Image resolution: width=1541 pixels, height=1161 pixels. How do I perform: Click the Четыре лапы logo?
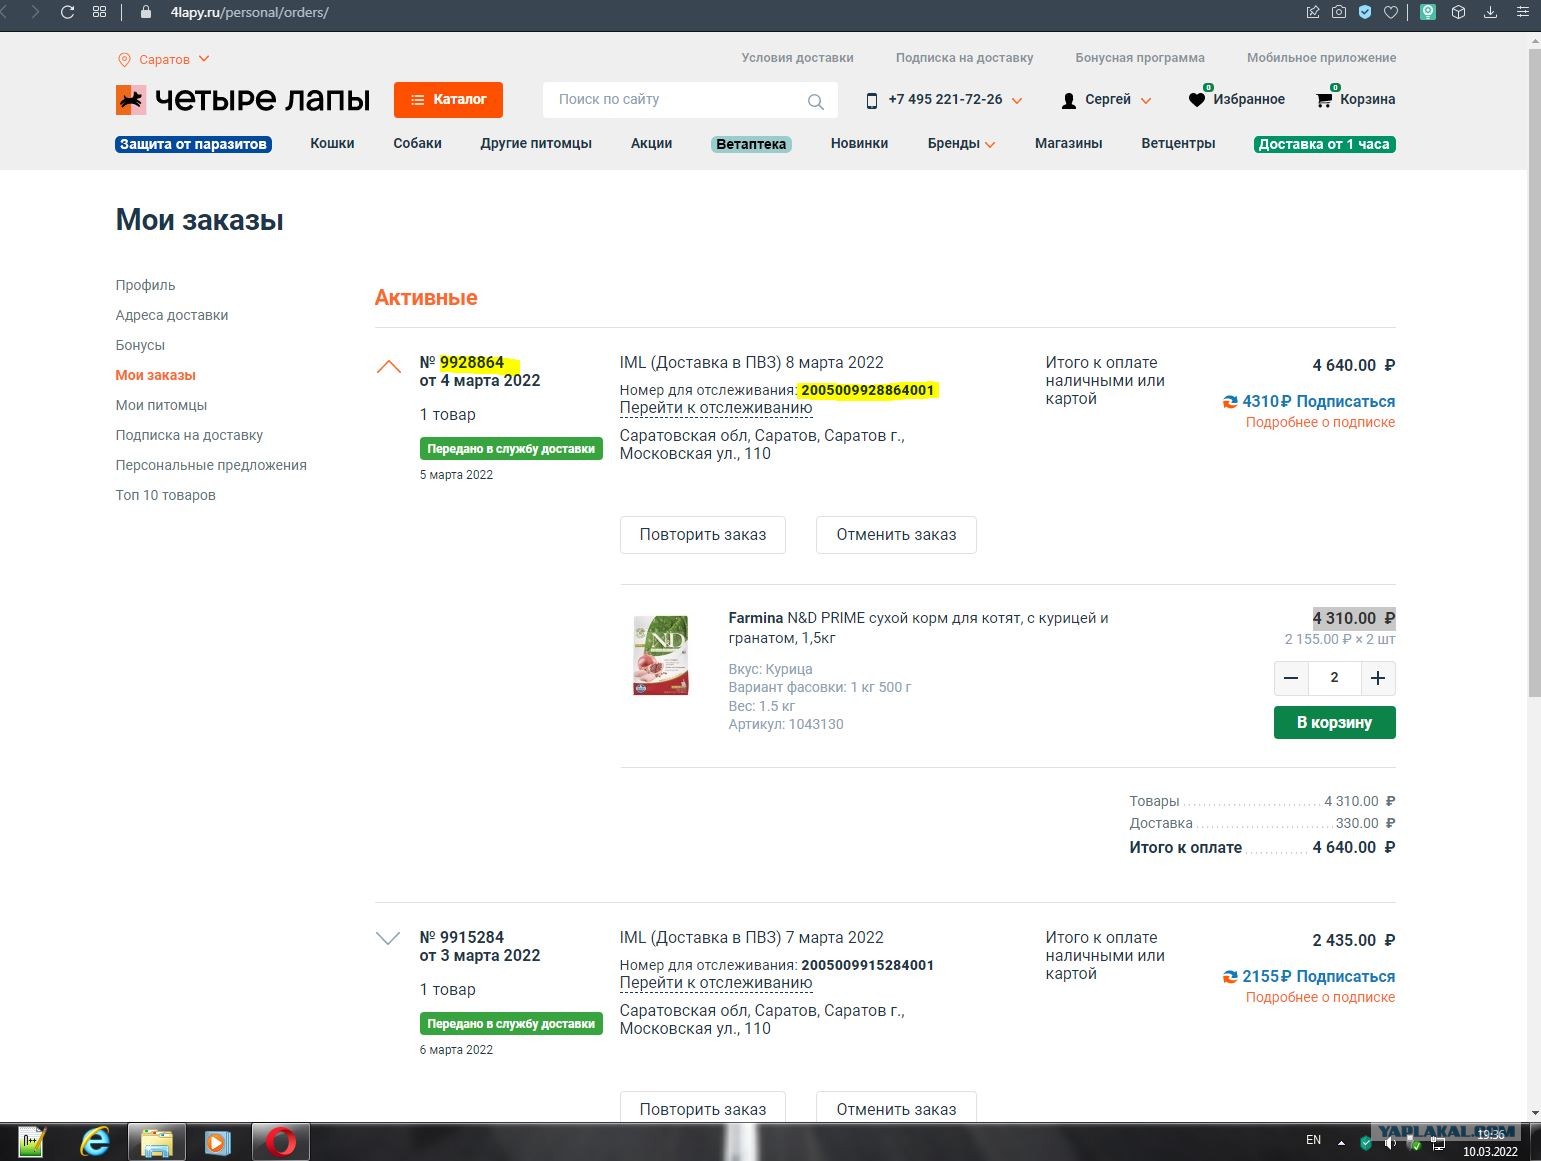[x=243, y=99]
